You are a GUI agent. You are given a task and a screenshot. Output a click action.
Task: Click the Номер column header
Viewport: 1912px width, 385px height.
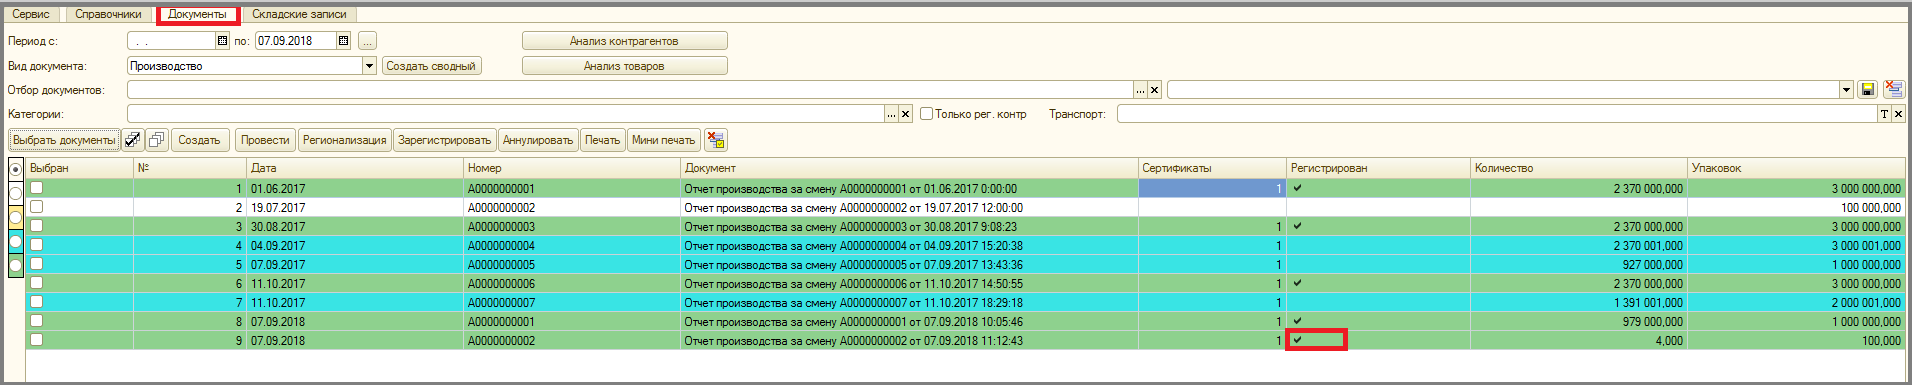pyautogui.click(x=572, y=168)
